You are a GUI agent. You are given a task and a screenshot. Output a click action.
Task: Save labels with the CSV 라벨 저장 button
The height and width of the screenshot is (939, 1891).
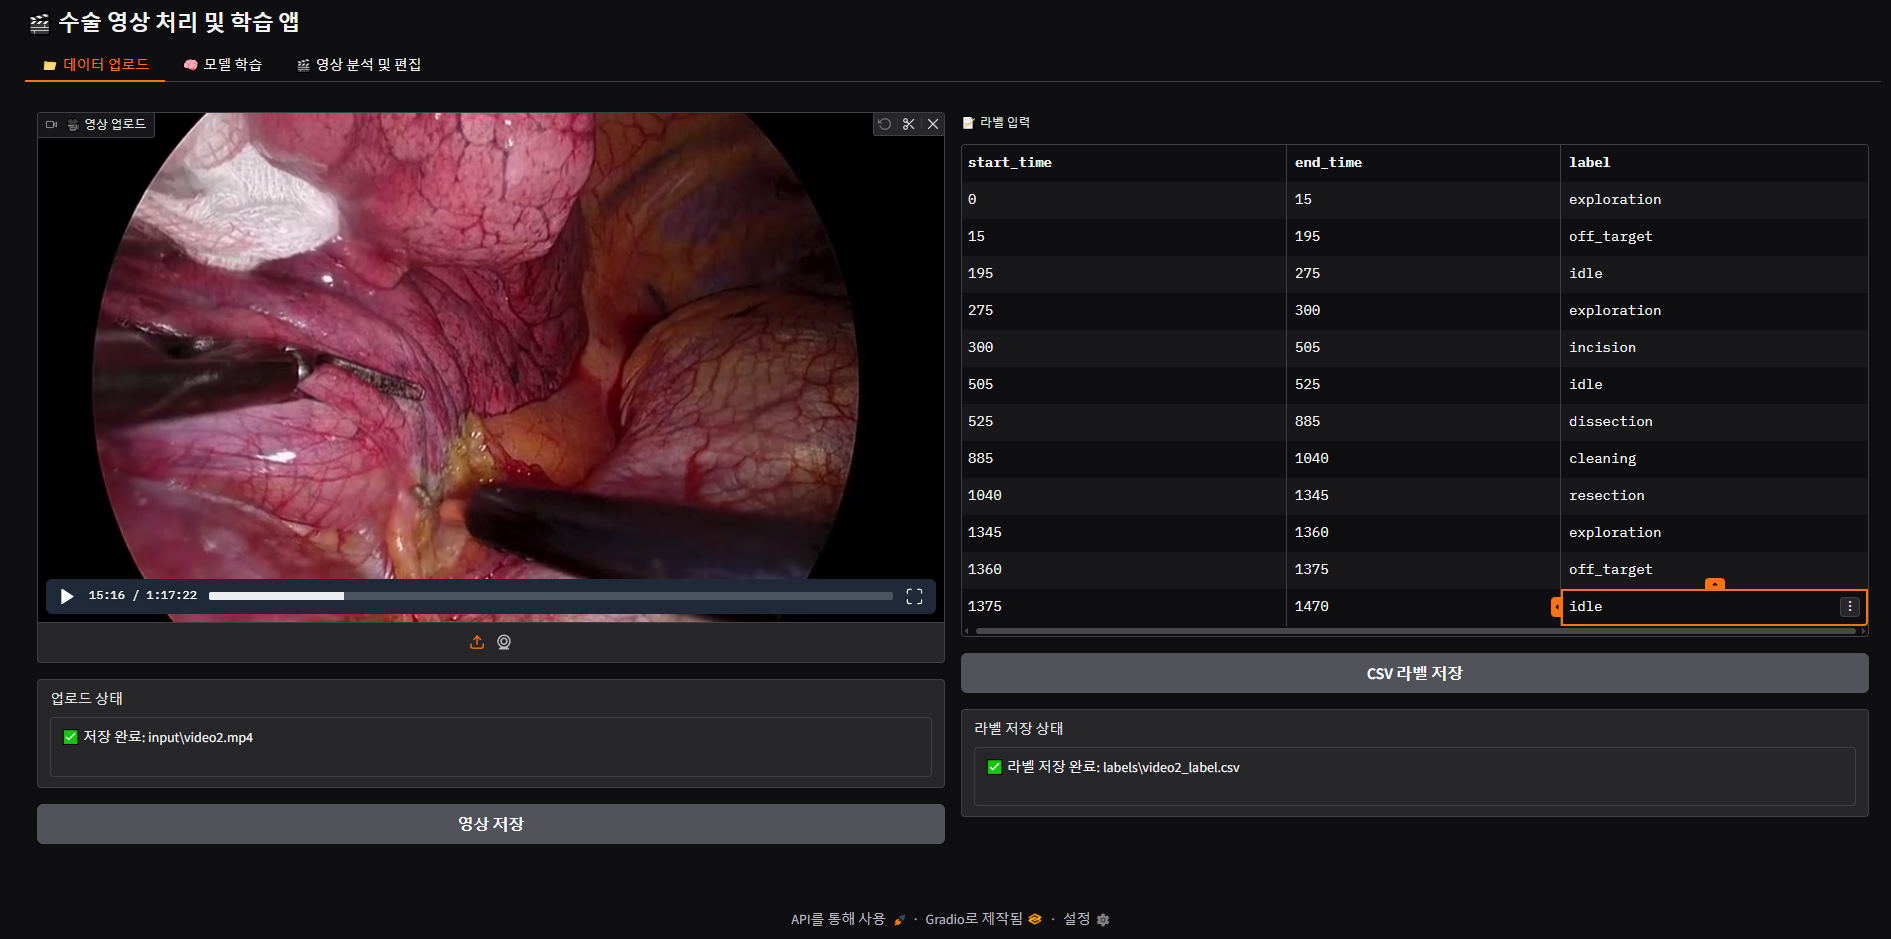[1414, 673]
